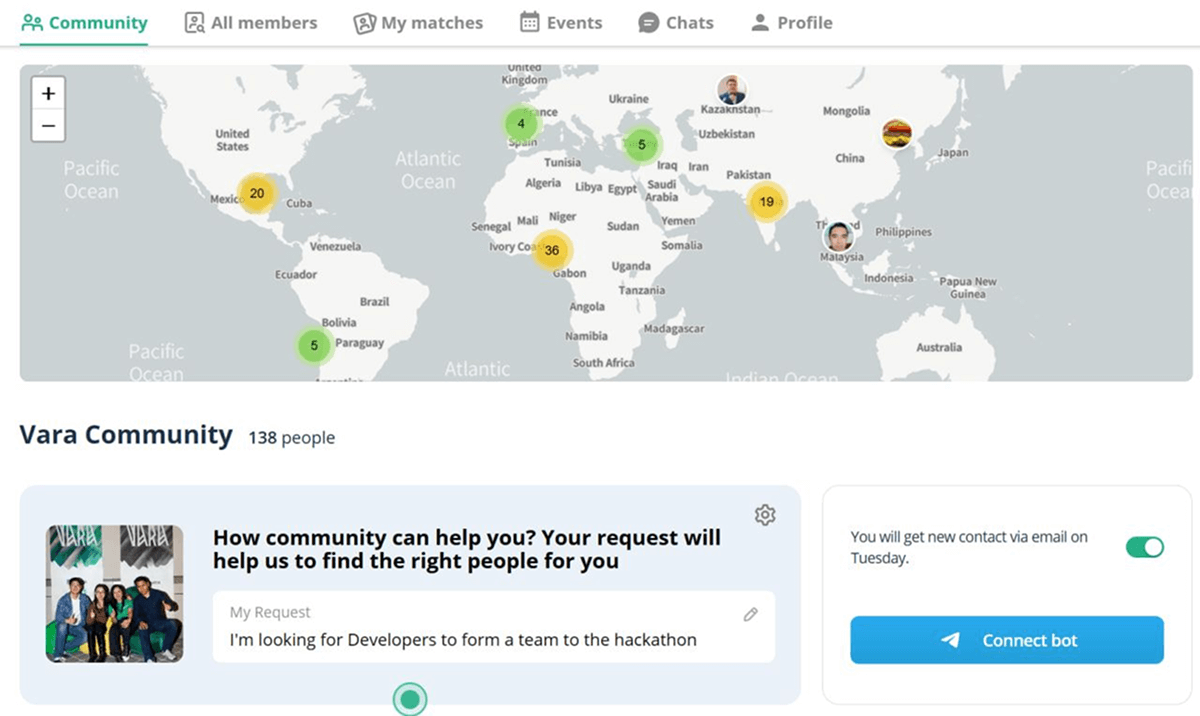The height and width of the screenshot is (716, 1200).
Task: Open the India cluster marker showing 19
Action: (x=766, y=202)
